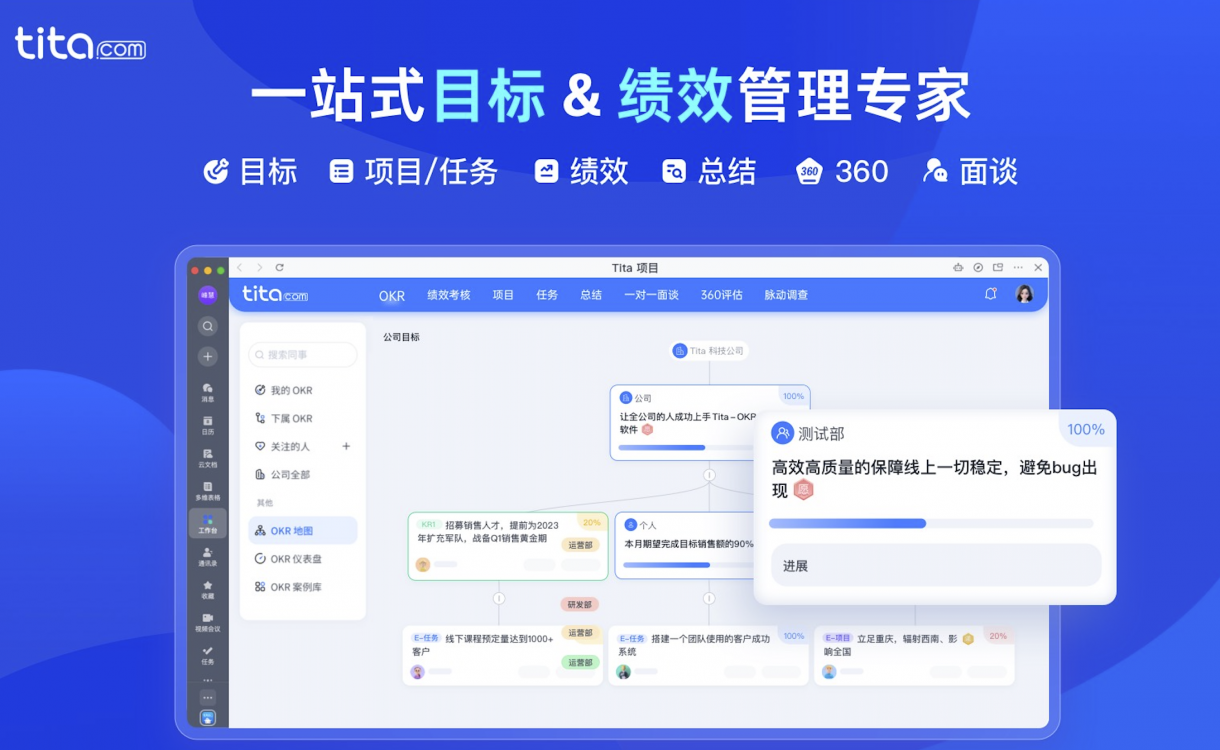
Task: Open the 收藏 favorites sidebar icon
Action: [208, 589]
